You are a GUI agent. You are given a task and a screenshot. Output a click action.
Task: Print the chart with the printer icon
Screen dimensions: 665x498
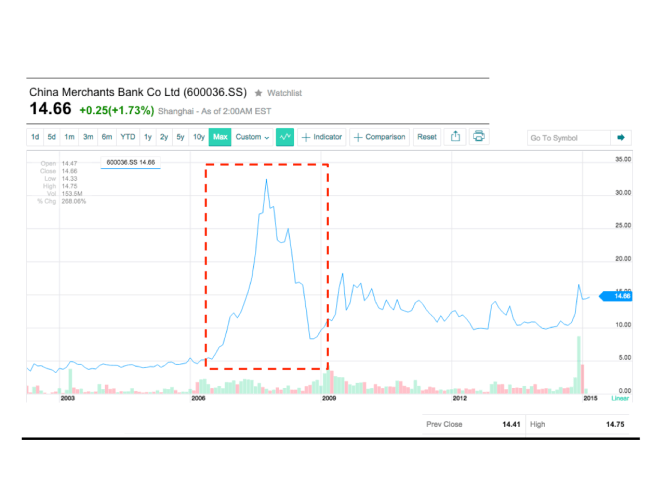coord(479,137)
